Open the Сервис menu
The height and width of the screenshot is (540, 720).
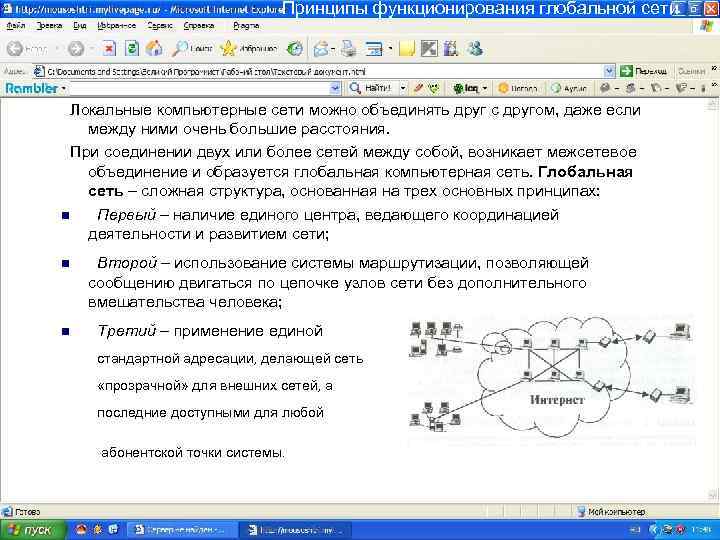coord(159,26)
